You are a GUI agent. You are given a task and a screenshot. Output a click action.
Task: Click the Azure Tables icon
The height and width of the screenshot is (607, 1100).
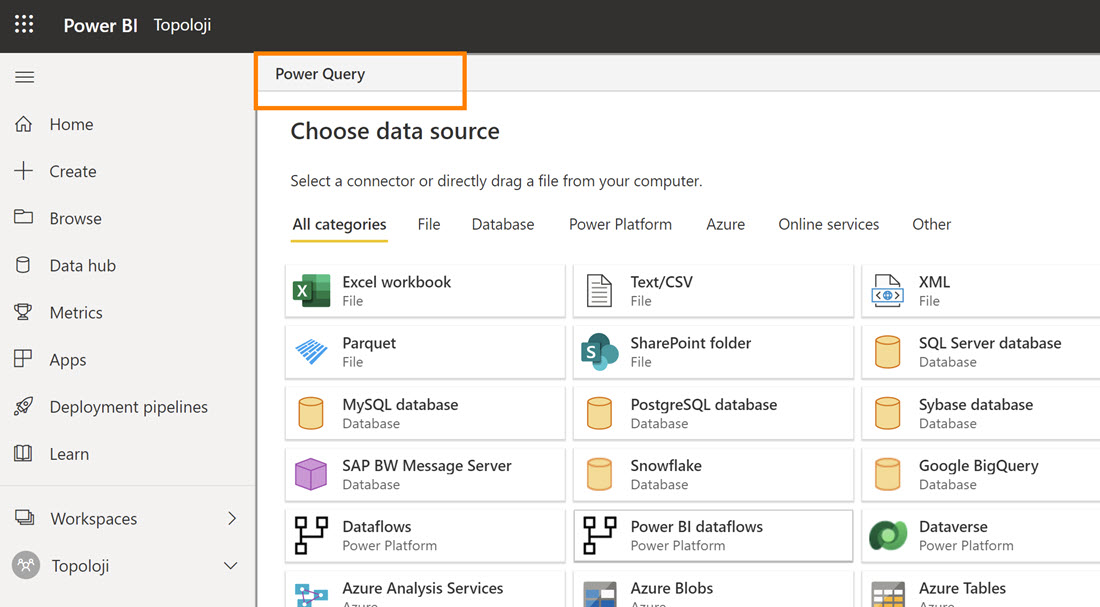click(888, 594)
